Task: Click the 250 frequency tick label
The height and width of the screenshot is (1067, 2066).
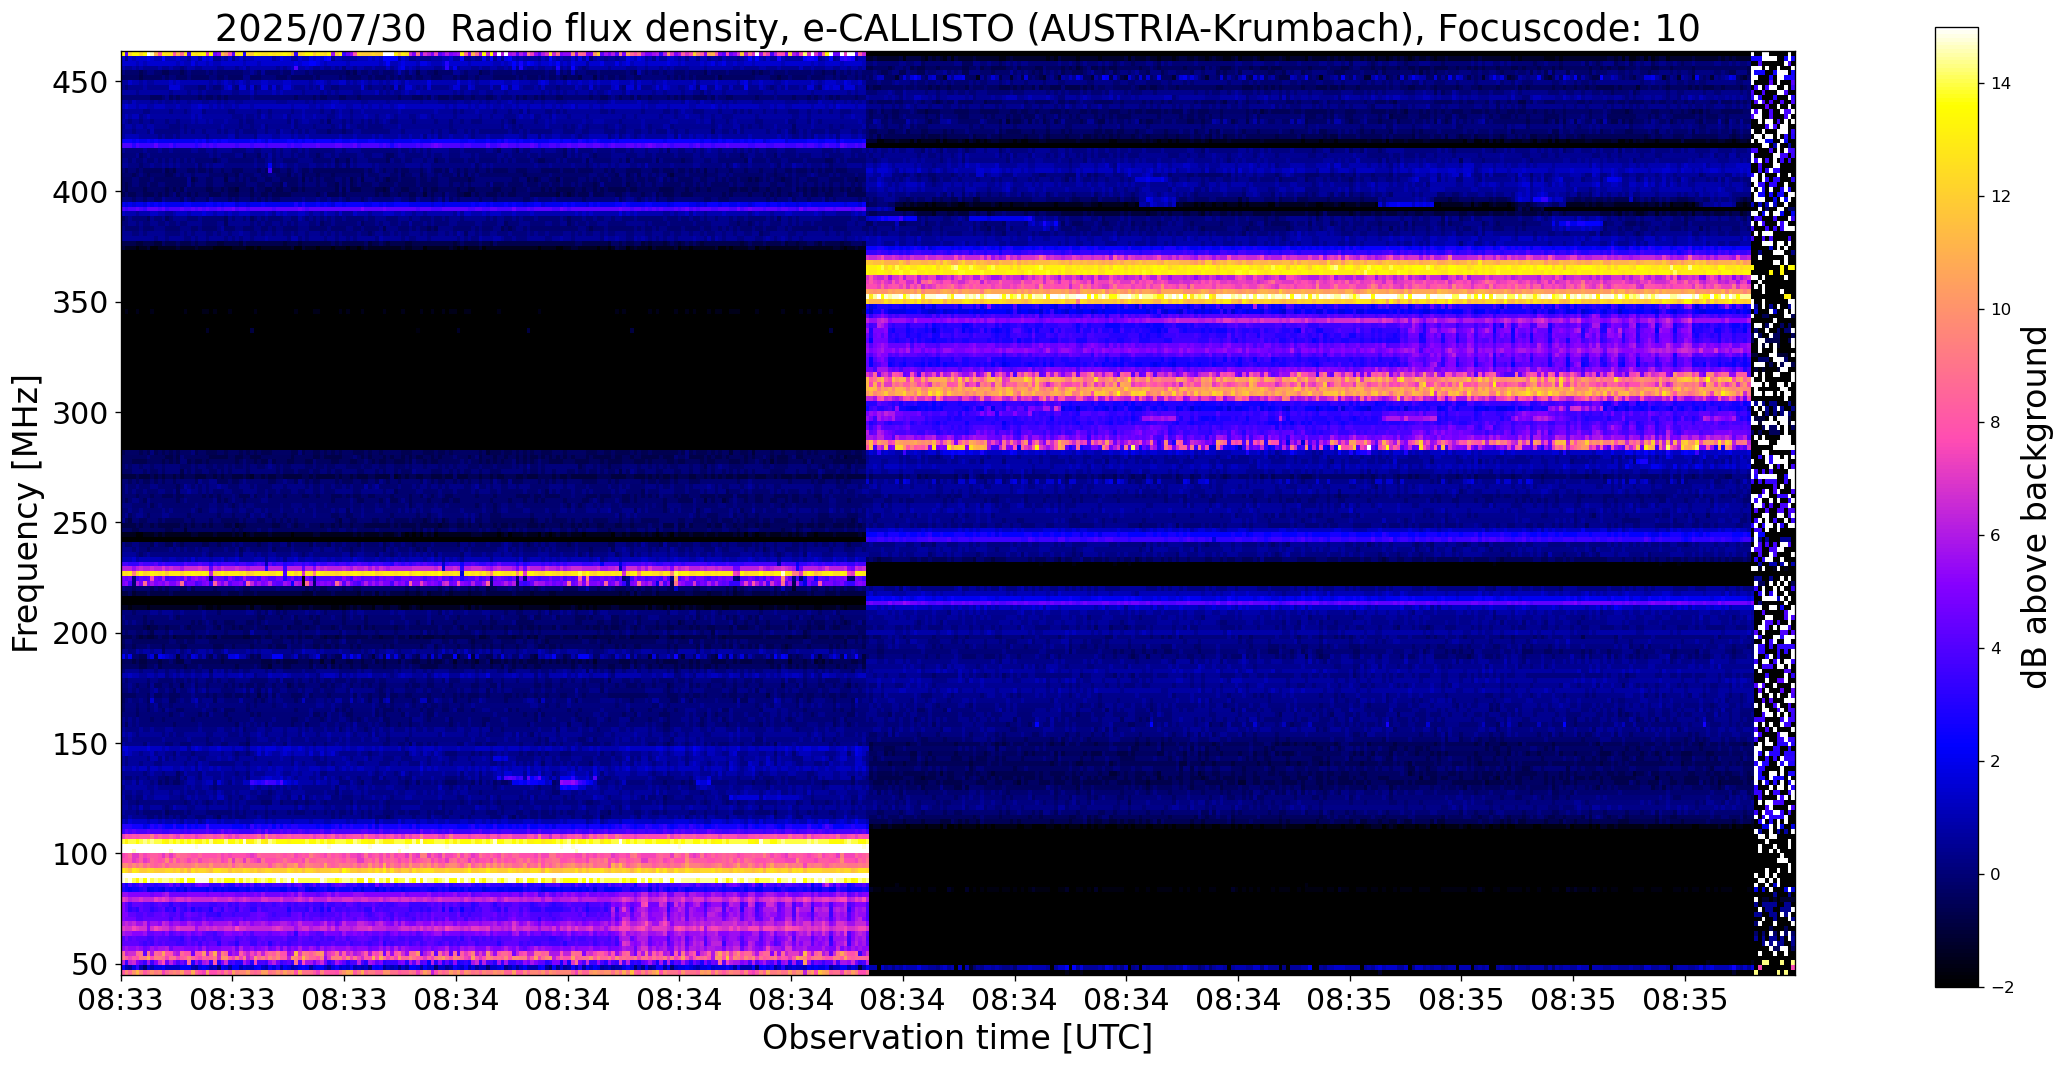Action: coord(79,523)
